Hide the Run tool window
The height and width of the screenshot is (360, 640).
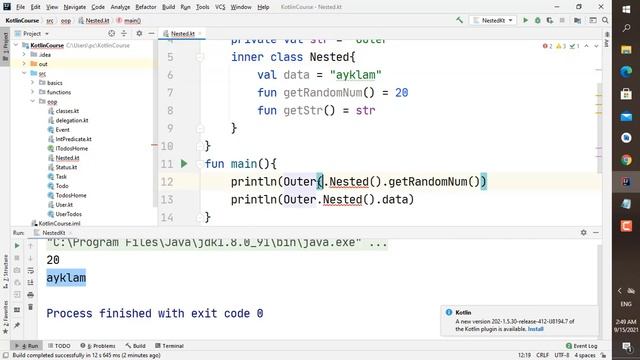[596, 232]
